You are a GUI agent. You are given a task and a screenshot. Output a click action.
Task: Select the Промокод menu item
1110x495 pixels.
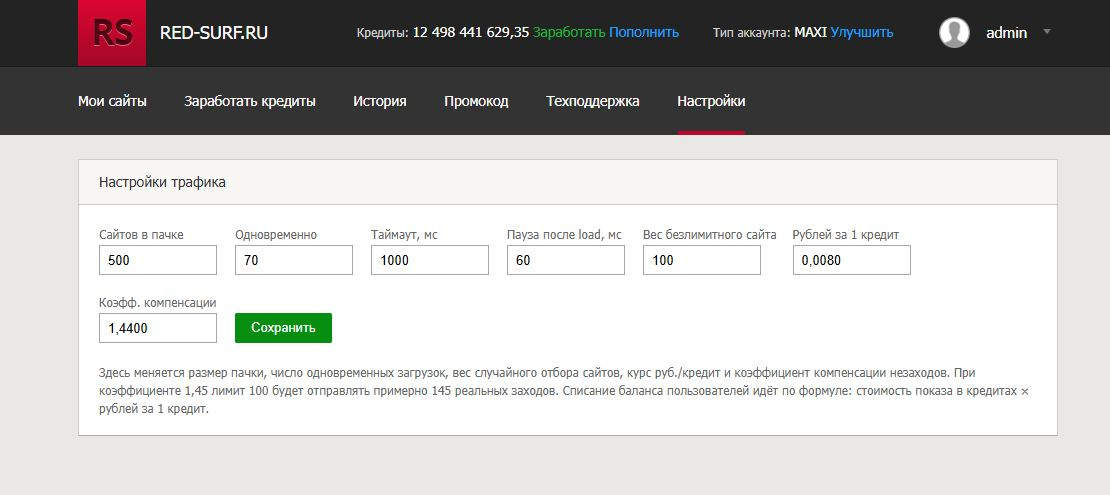tap(476, 101)
